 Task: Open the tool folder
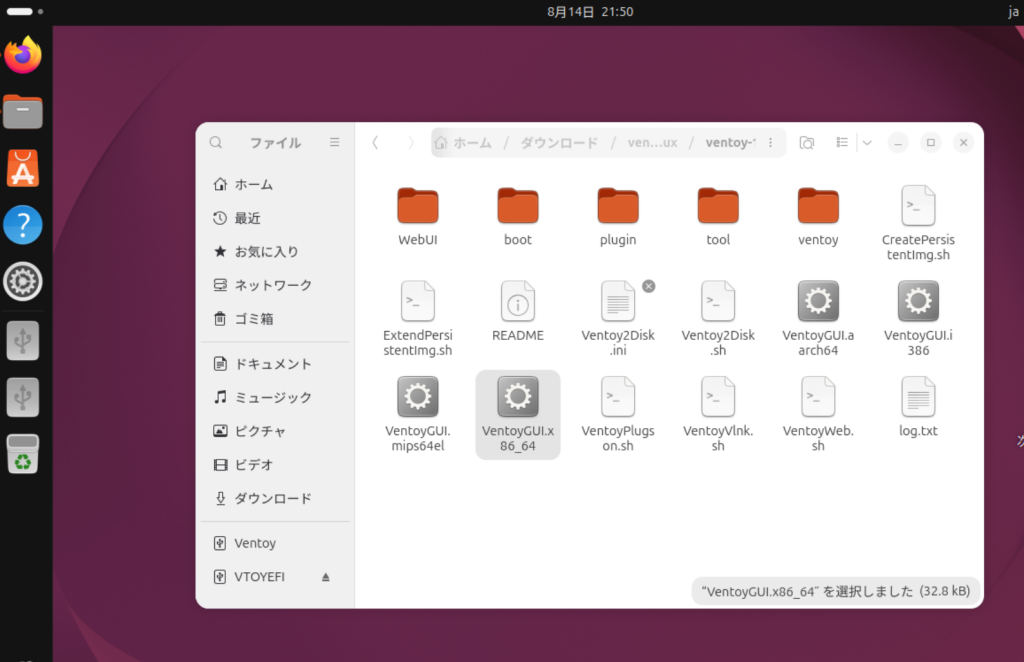718,217
